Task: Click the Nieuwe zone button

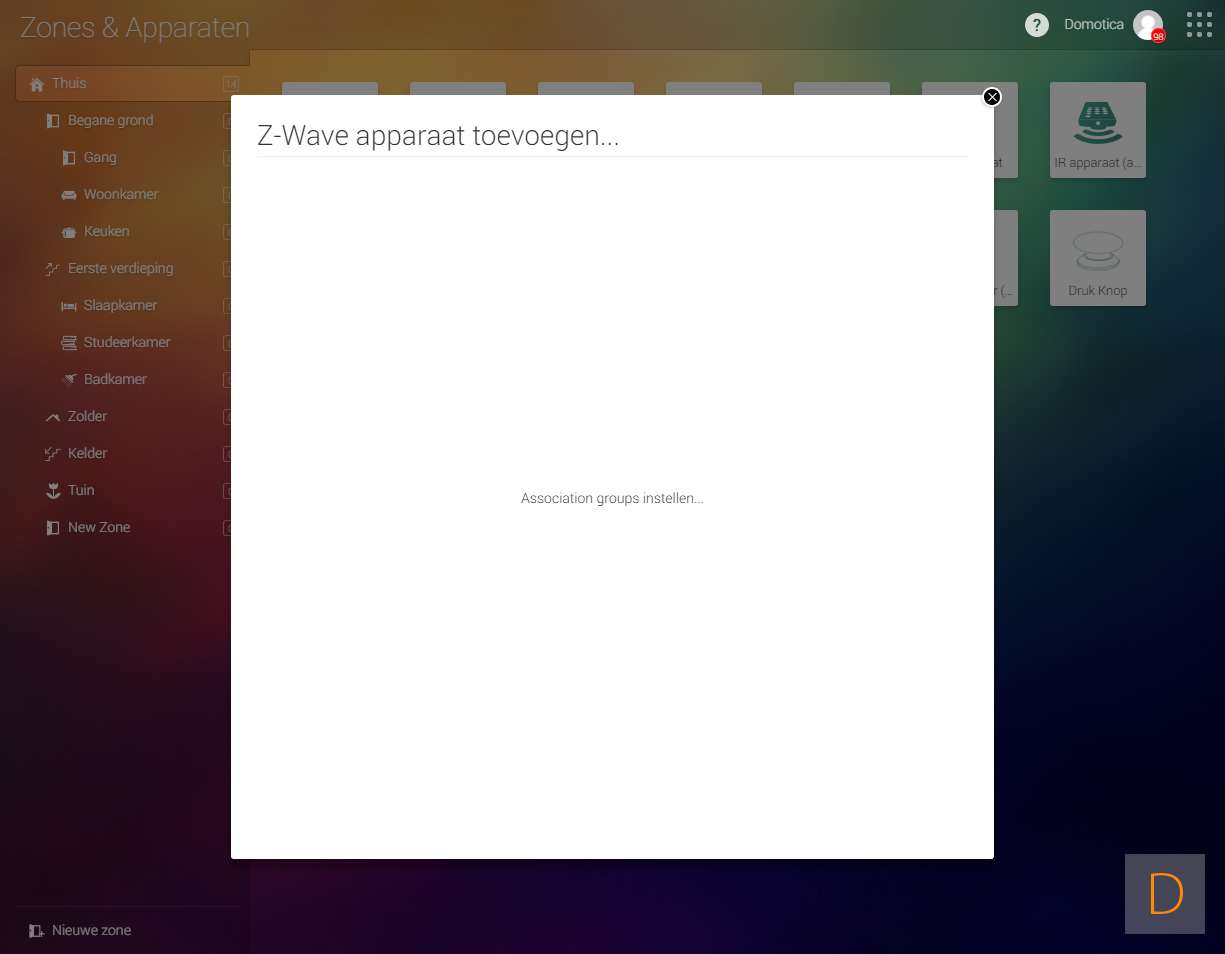Action: [81, 931]
